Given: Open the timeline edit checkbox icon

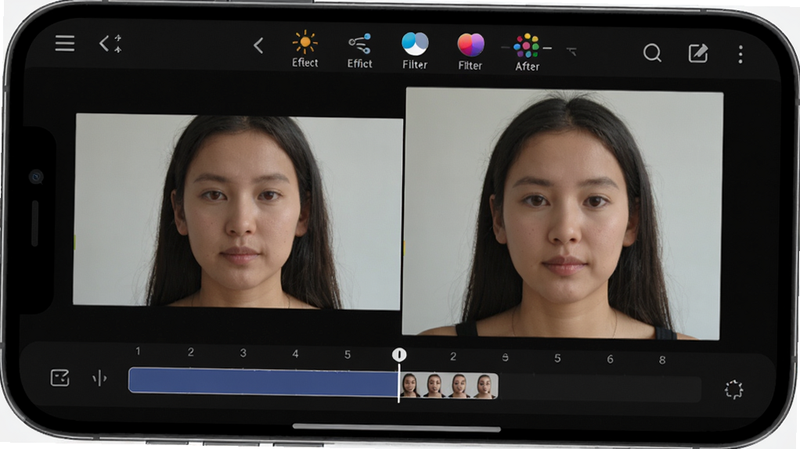Looking at the screenshot, I should pos(60,378).
